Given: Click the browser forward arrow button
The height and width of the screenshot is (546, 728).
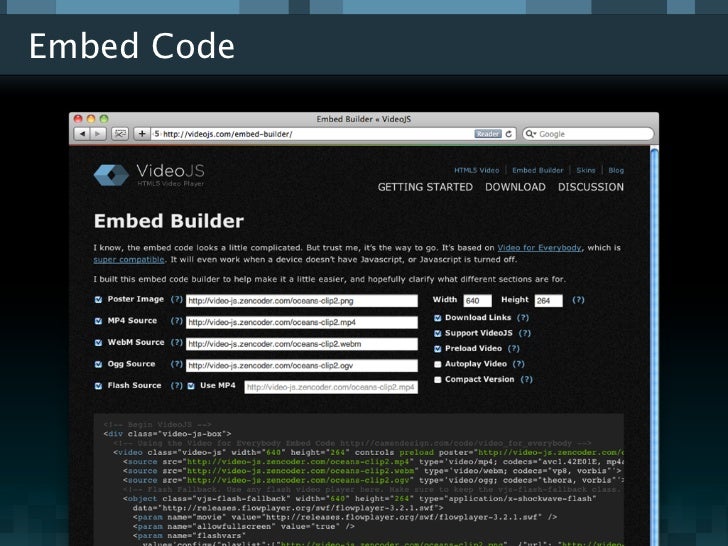Looking at the screenshot, I should pyautogui.click(x=98, y=134).
